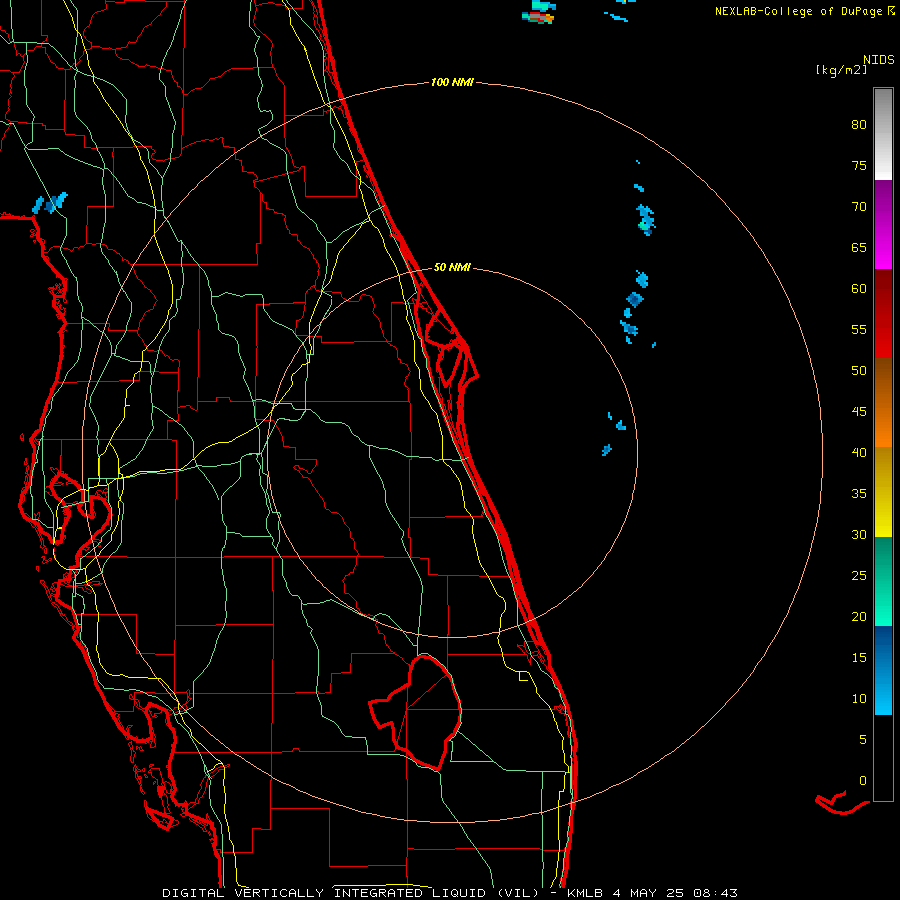Pick the yellow segment of the color bar

tap(883, 492)
